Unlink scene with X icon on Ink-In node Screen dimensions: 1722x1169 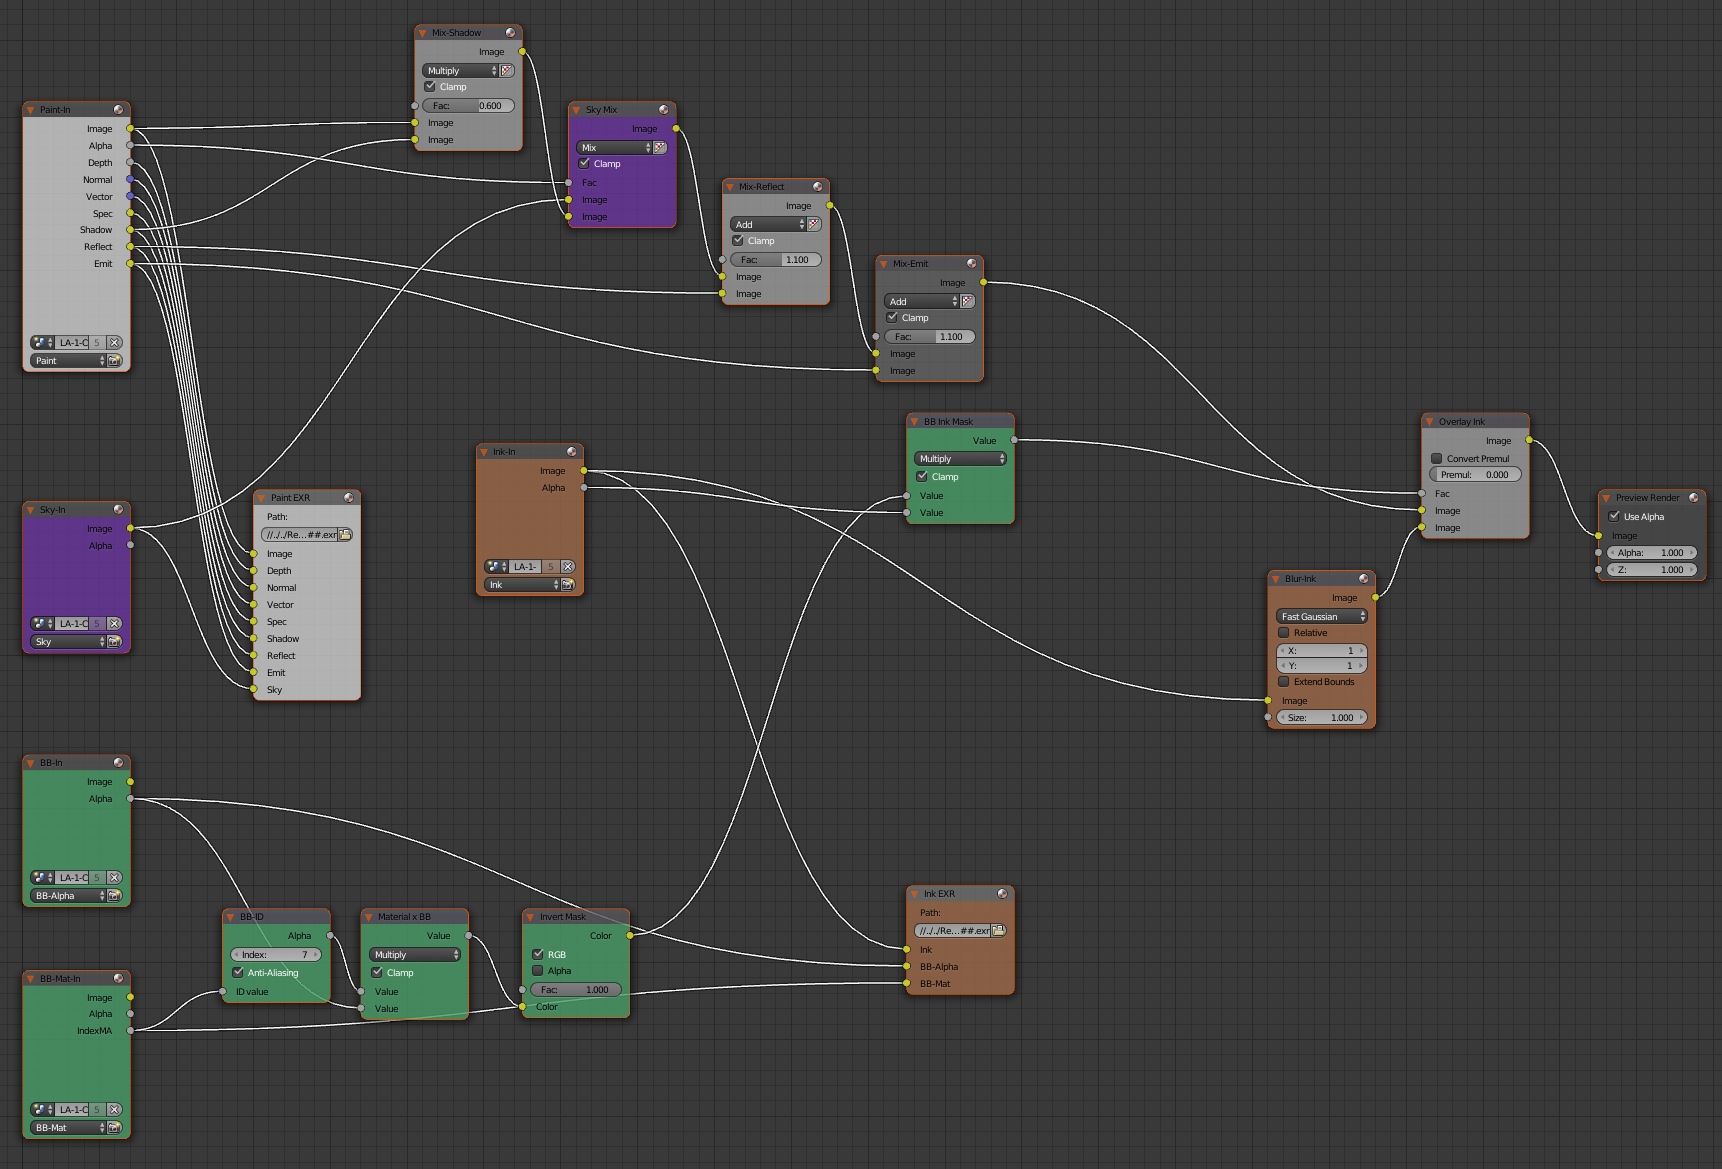pos(568,567)
